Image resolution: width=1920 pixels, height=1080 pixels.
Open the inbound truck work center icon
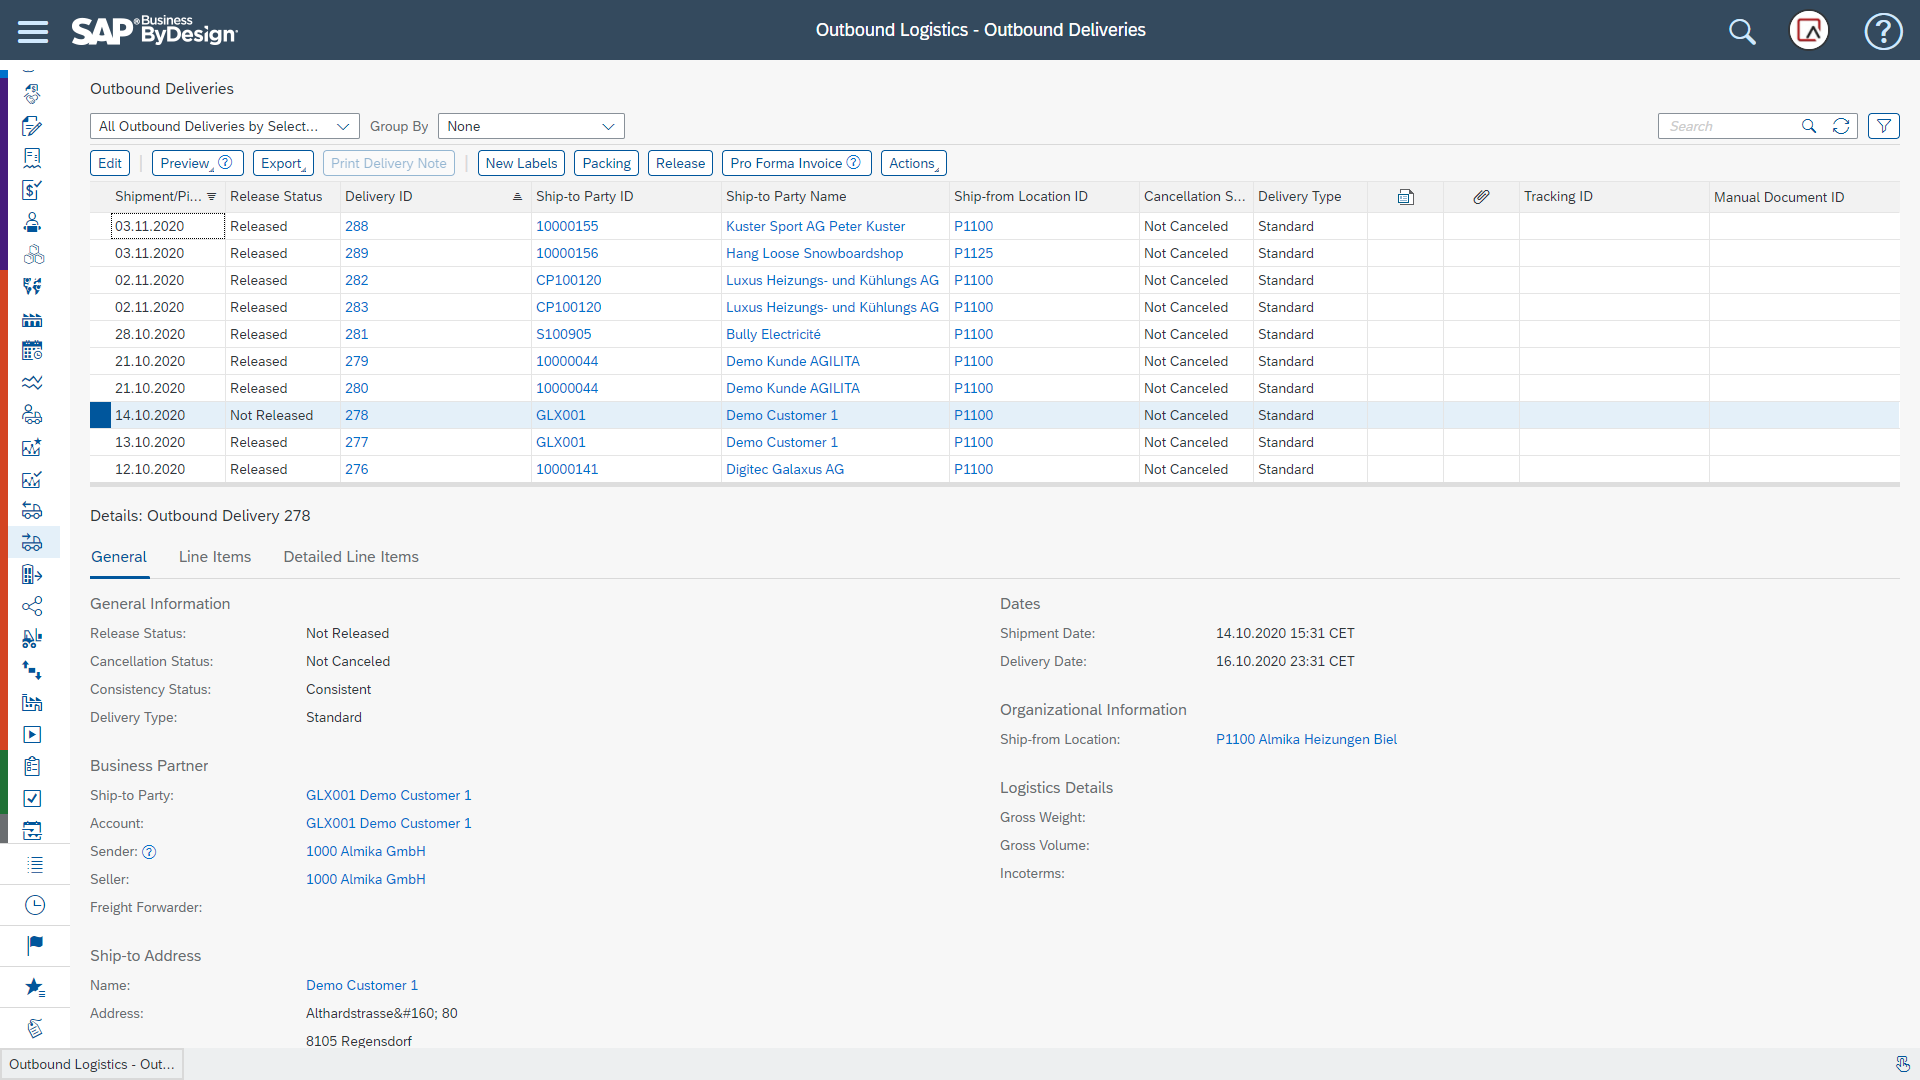point(32,510)
